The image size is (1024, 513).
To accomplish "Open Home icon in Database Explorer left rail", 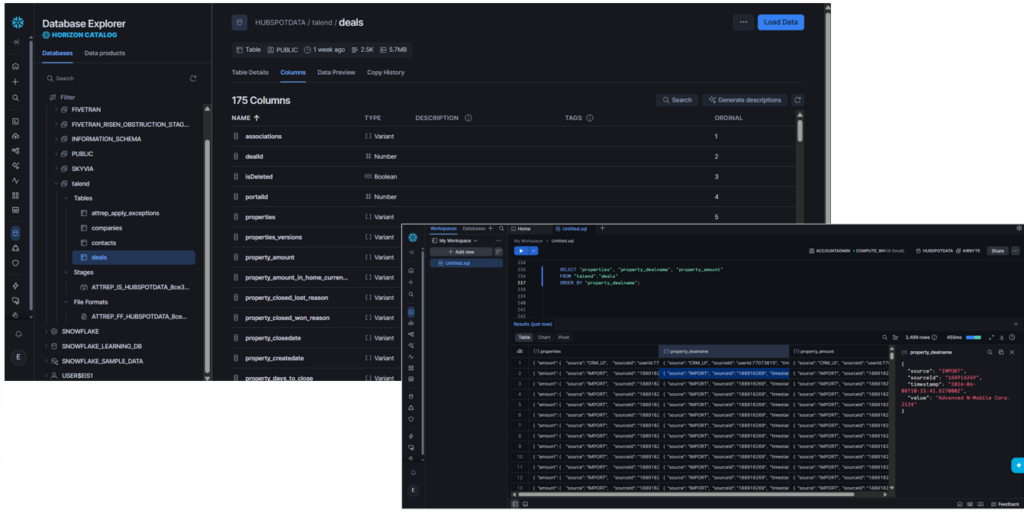I will 16,66.
